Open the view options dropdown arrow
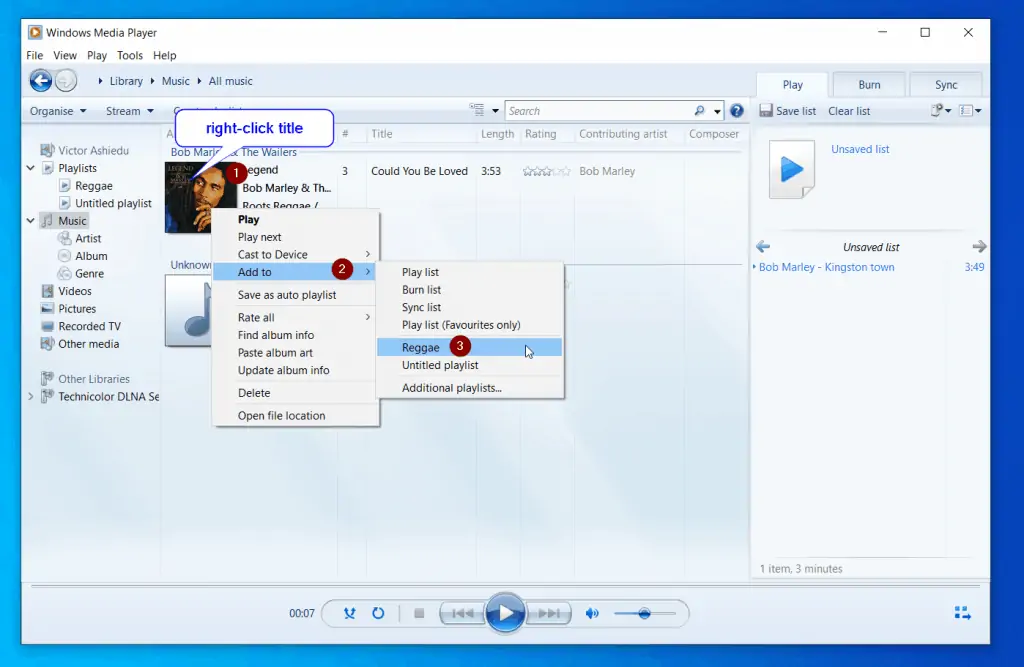The height and width of the screenshot is (667, 1024). [x=495, y=110]
